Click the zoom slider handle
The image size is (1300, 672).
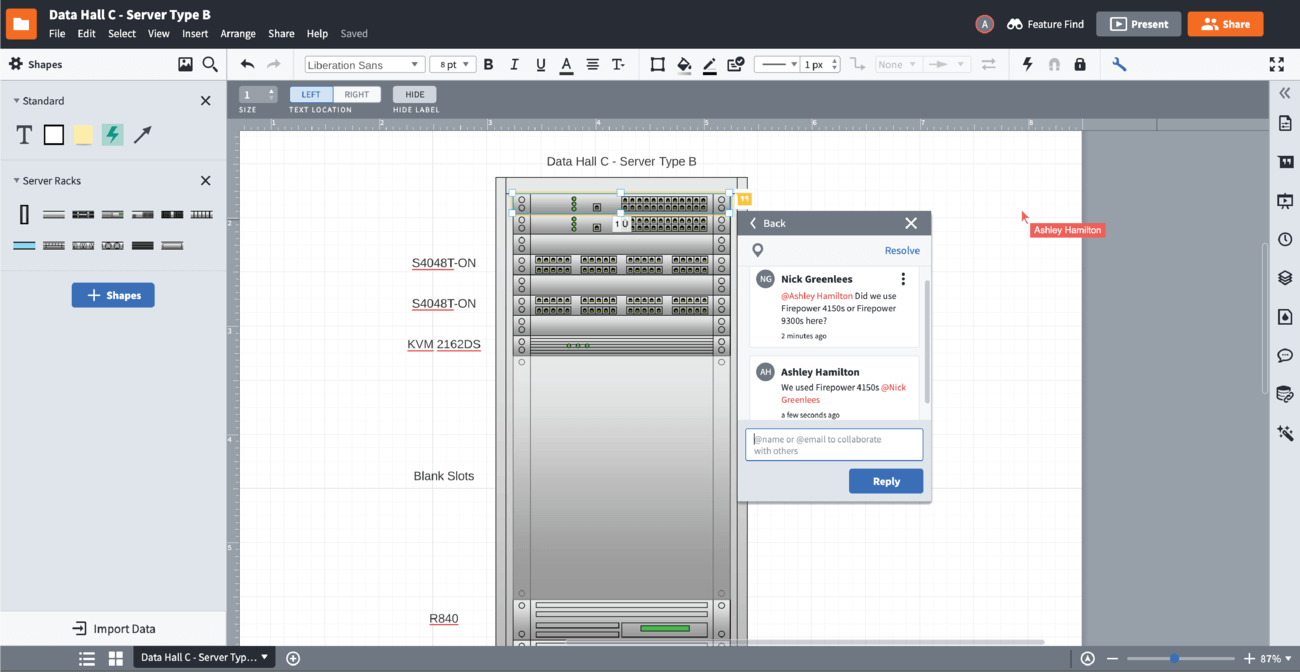[x=1174, y=659]
